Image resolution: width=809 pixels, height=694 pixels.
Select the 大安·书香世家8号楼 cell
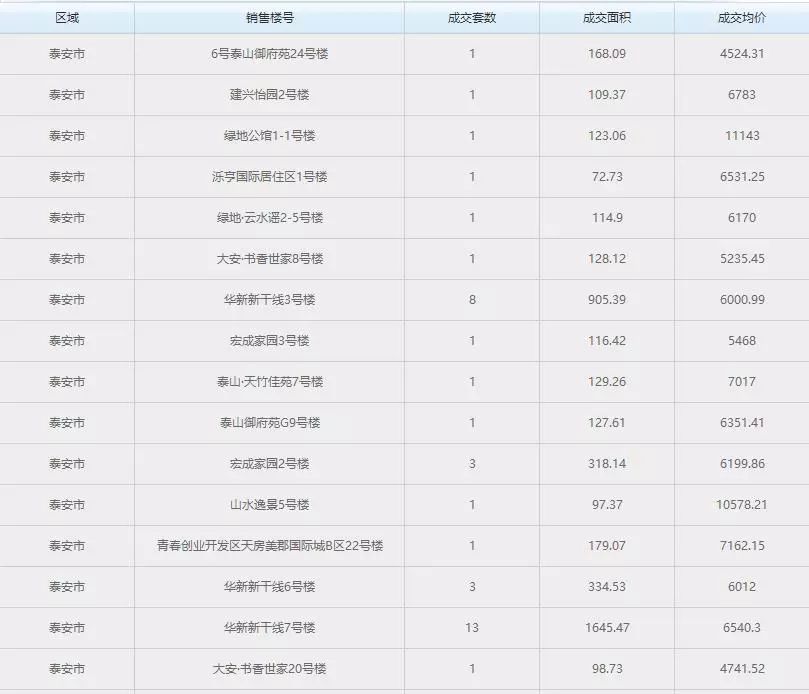click(269, 259)
